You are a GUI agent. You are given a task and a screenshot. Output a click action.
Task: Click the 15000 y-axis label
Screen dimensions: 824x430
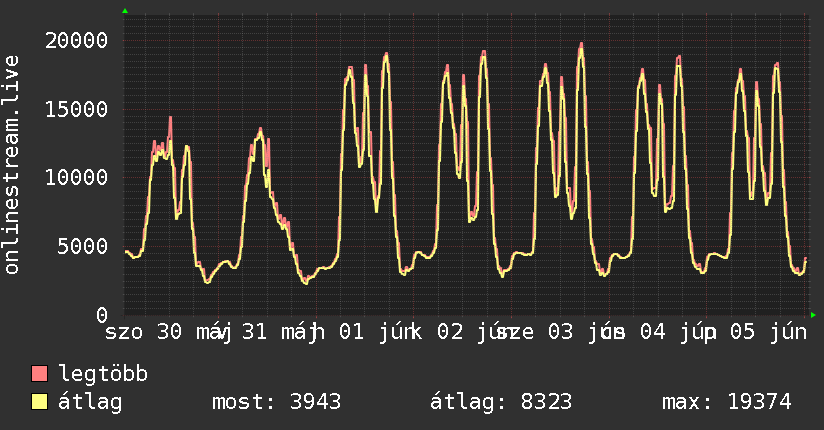tap(76, 109)
